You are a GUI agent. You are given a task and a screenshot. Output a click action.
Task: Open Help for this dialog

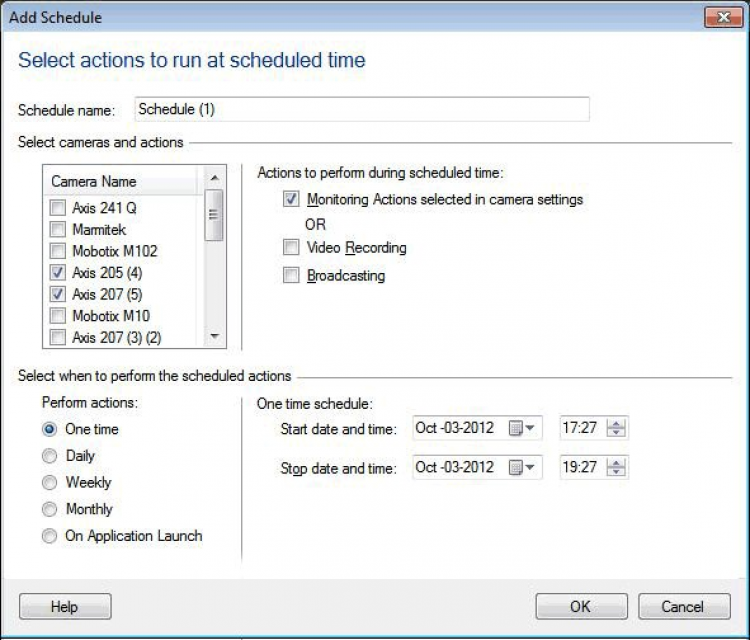pyautogui.click(x=65, y=606)
